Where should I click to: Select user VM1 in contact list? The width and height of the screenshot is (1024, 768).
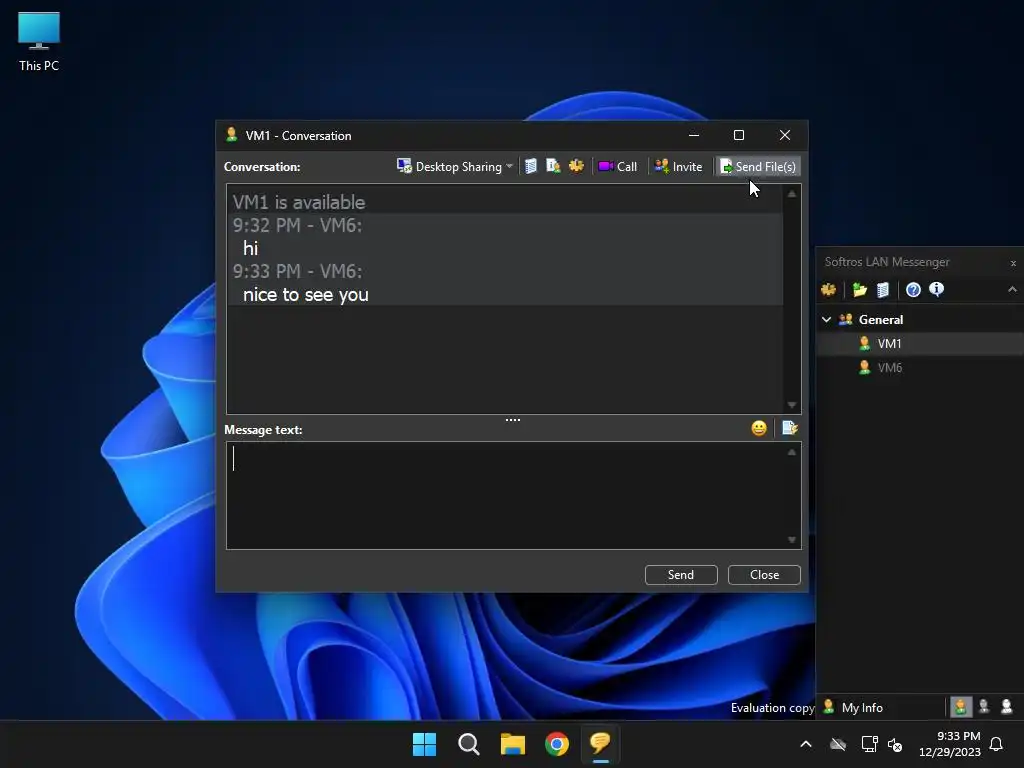point(920,344)
